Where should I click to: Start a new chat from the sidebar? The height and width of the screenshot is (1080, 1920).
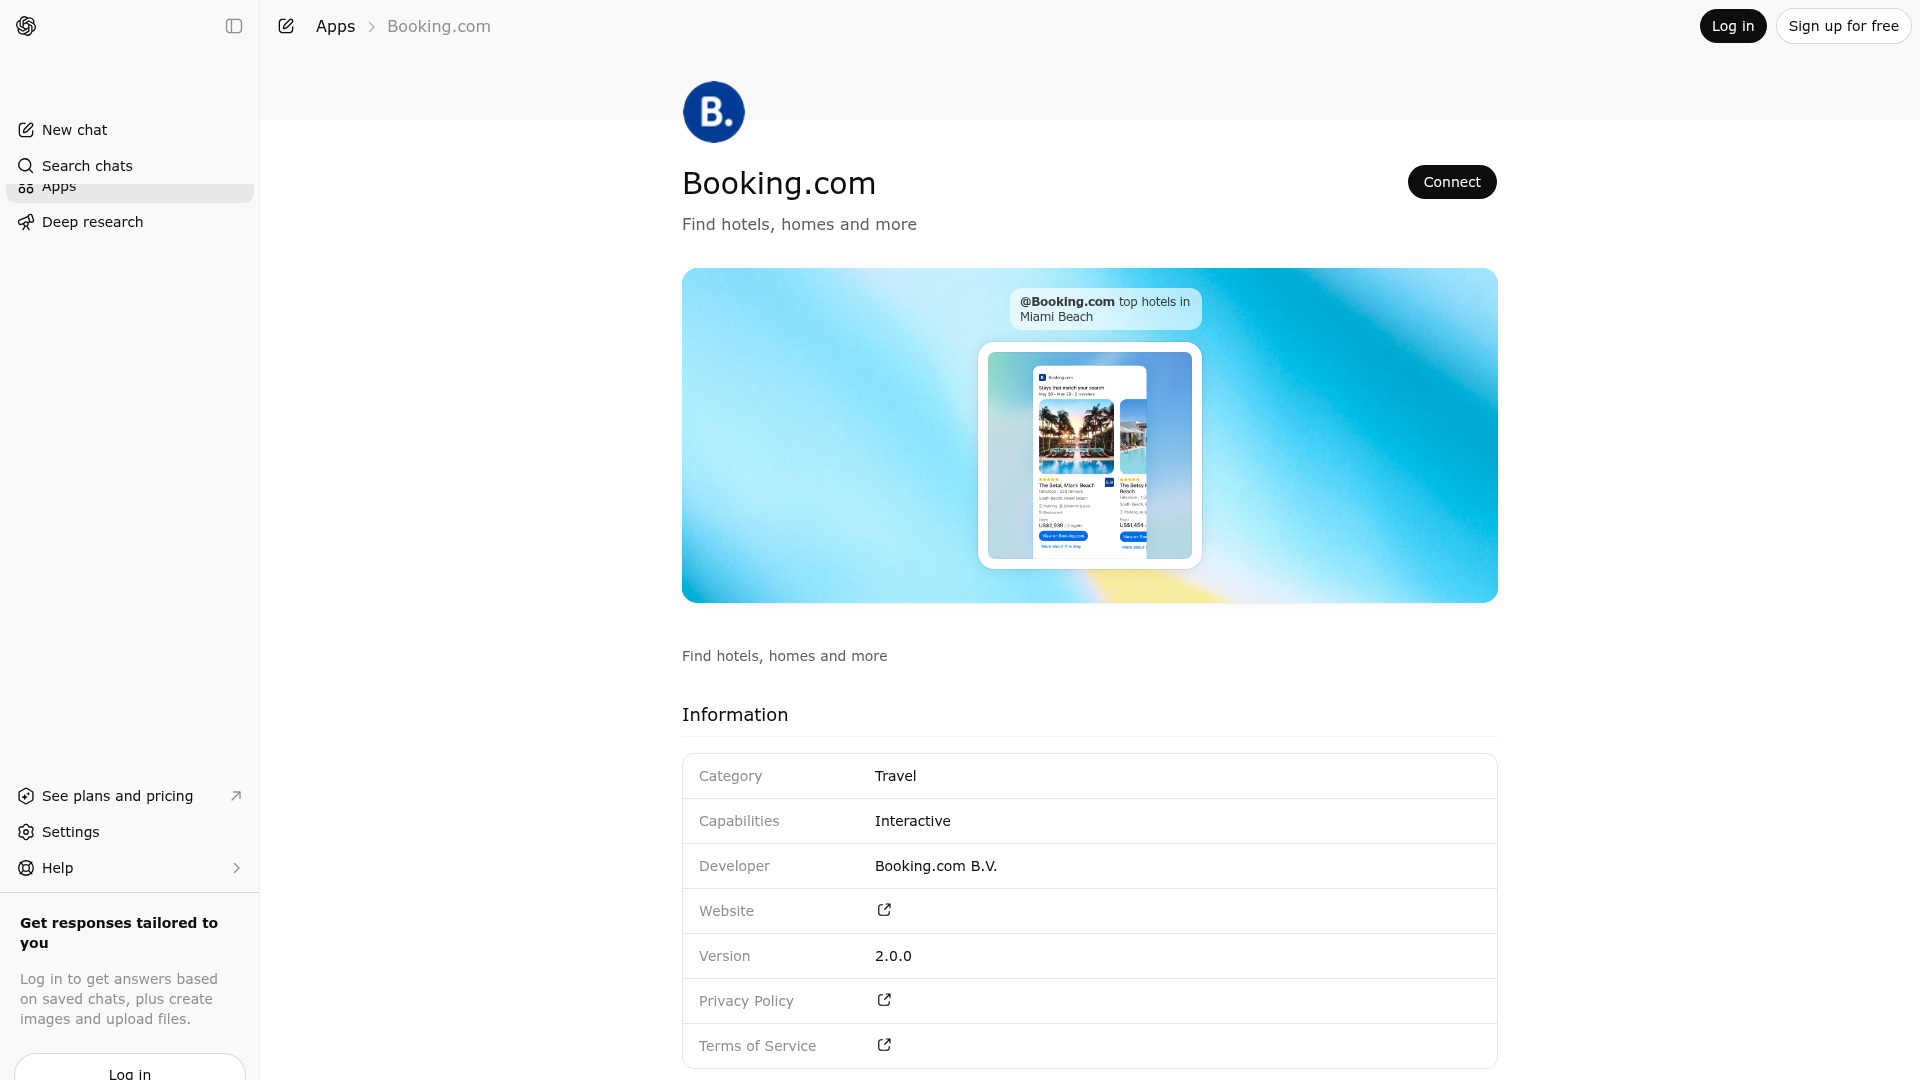(x=74, y=130)
